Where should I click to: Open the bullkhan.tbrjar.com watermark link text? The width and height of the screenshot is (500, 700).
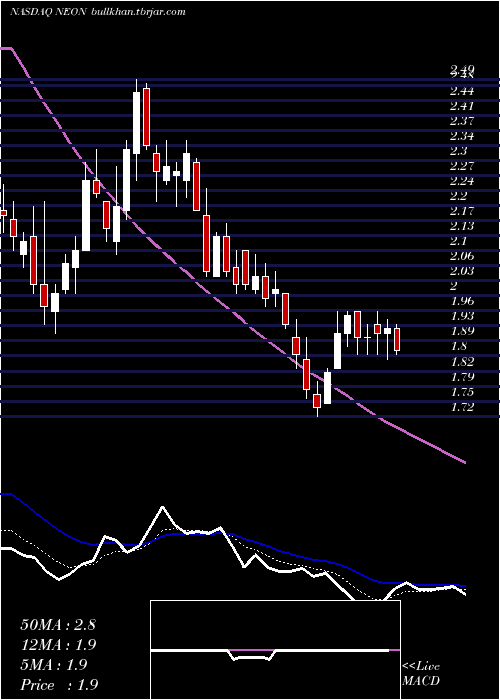(138, 12)
